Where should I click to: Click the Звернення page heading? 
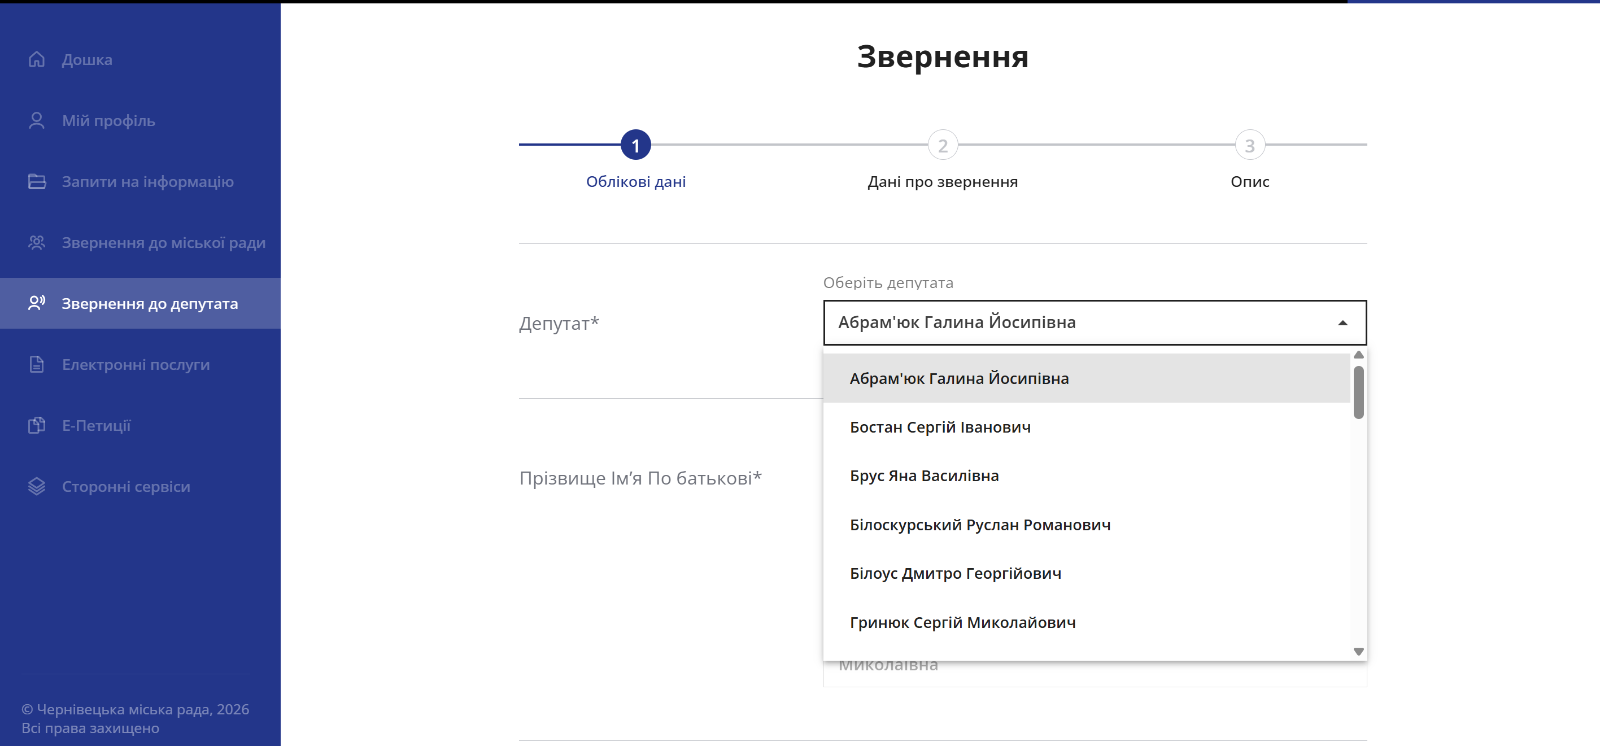943,57
